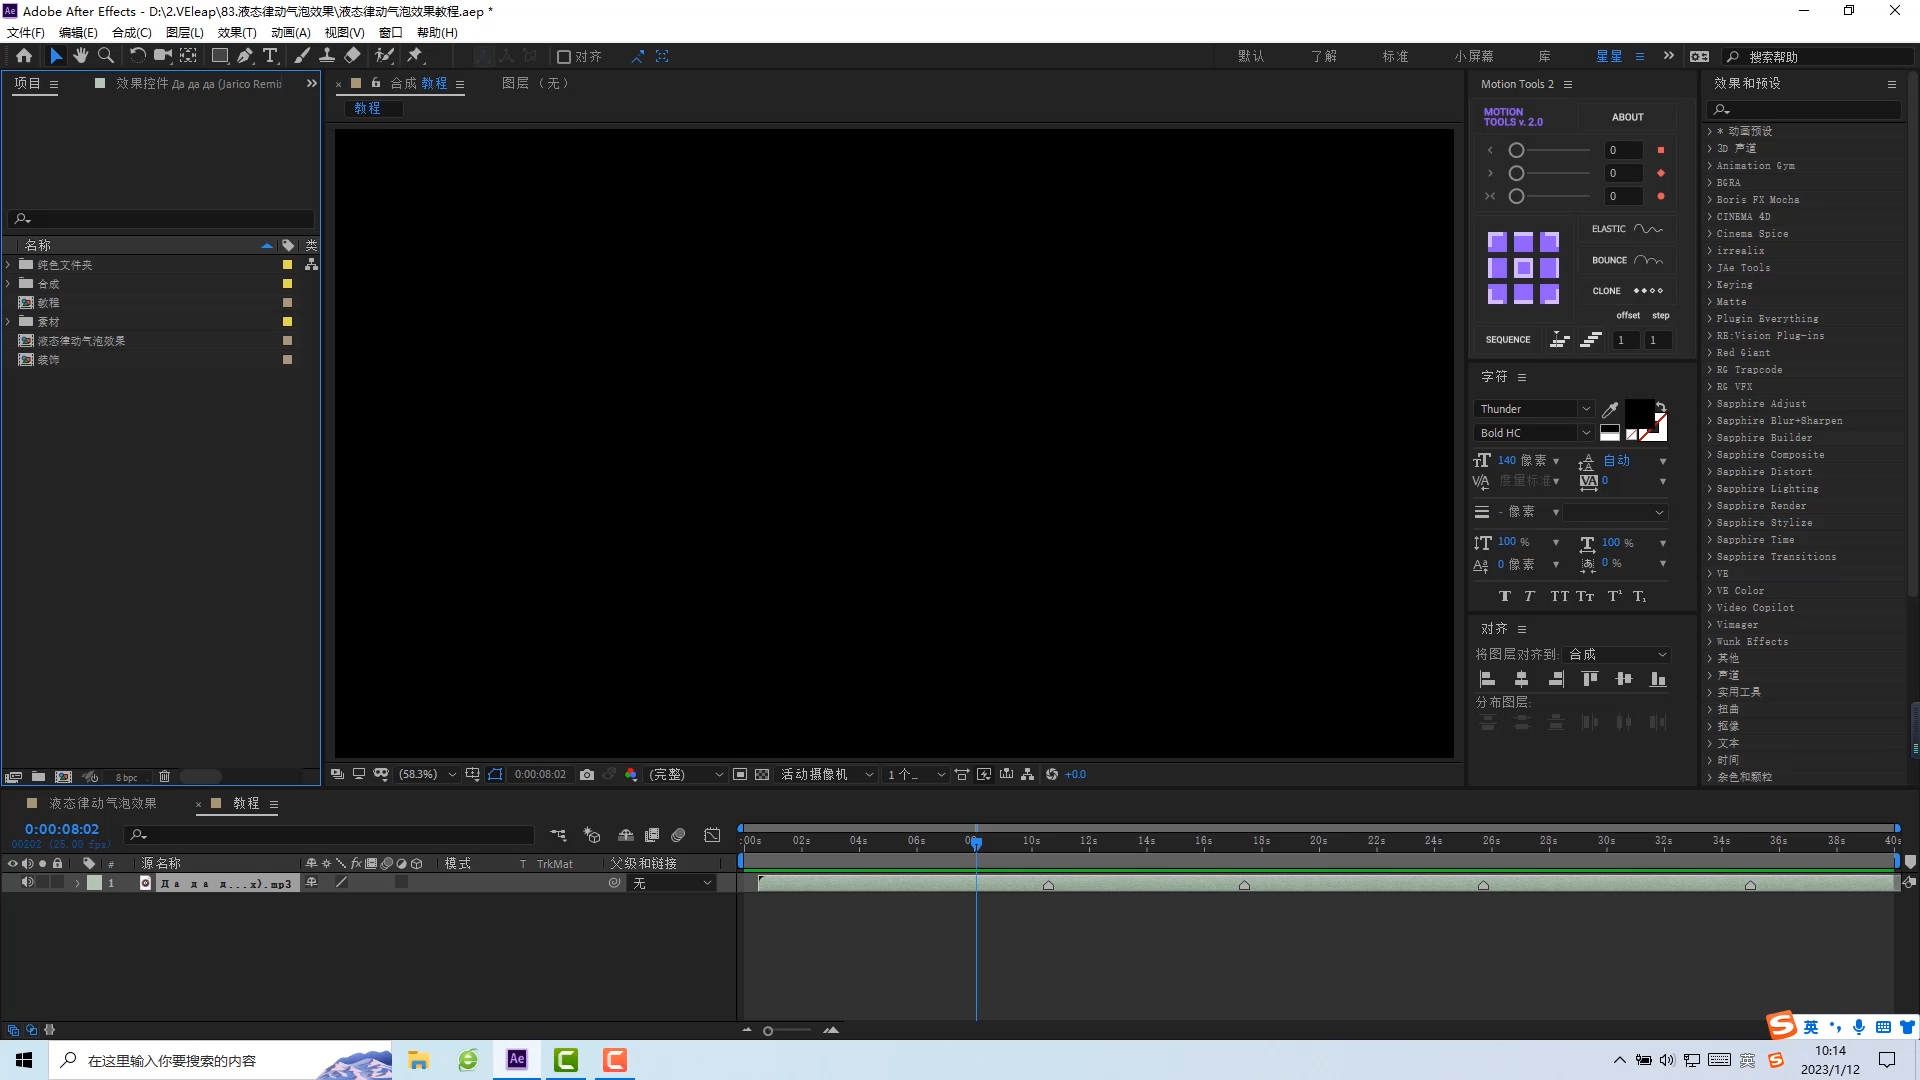Toggle the composition lock icon

376,83
